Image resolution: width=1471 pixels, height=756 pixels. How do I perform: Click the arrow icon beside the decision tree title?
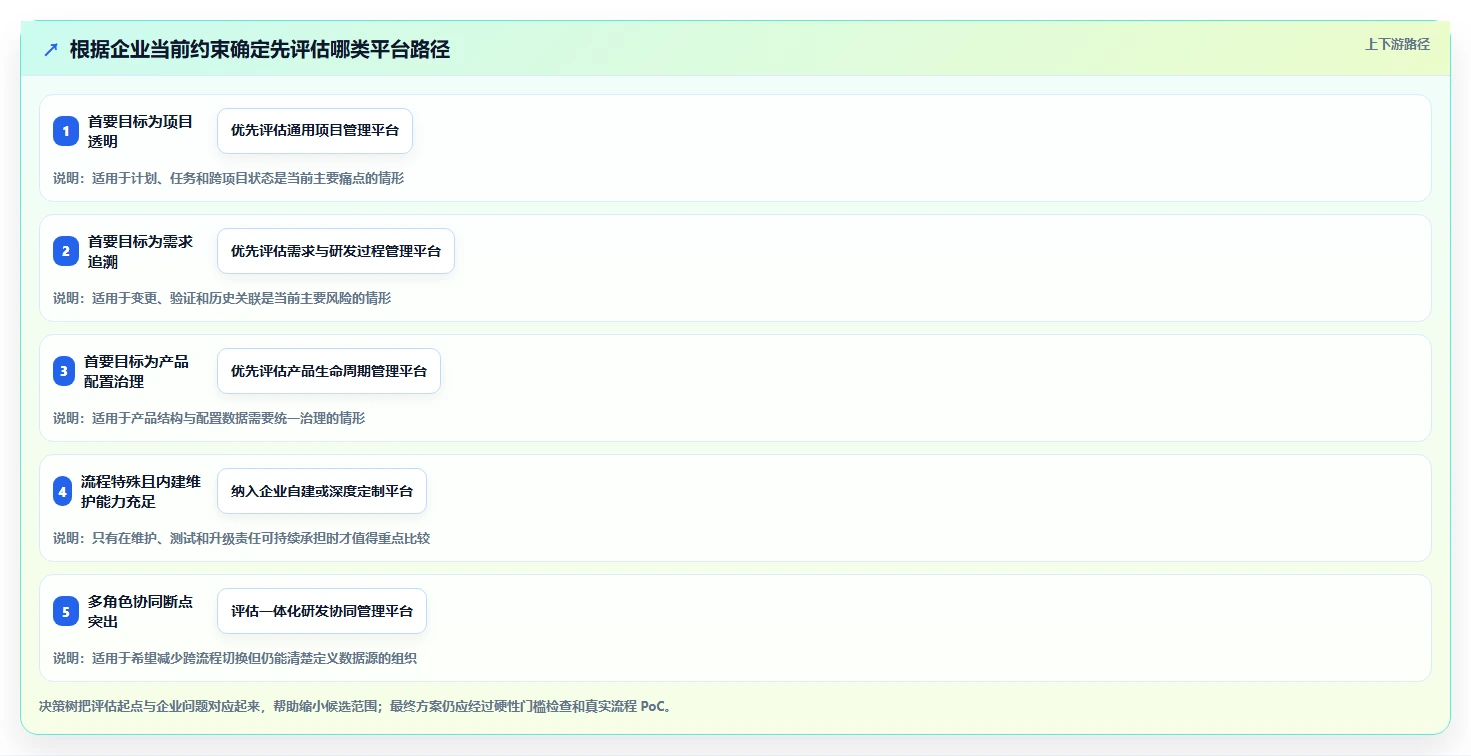[x=51, y=50]
